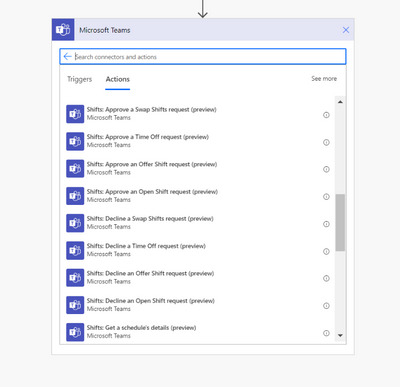Show info for Approve a Swap Shifts request

326,115
